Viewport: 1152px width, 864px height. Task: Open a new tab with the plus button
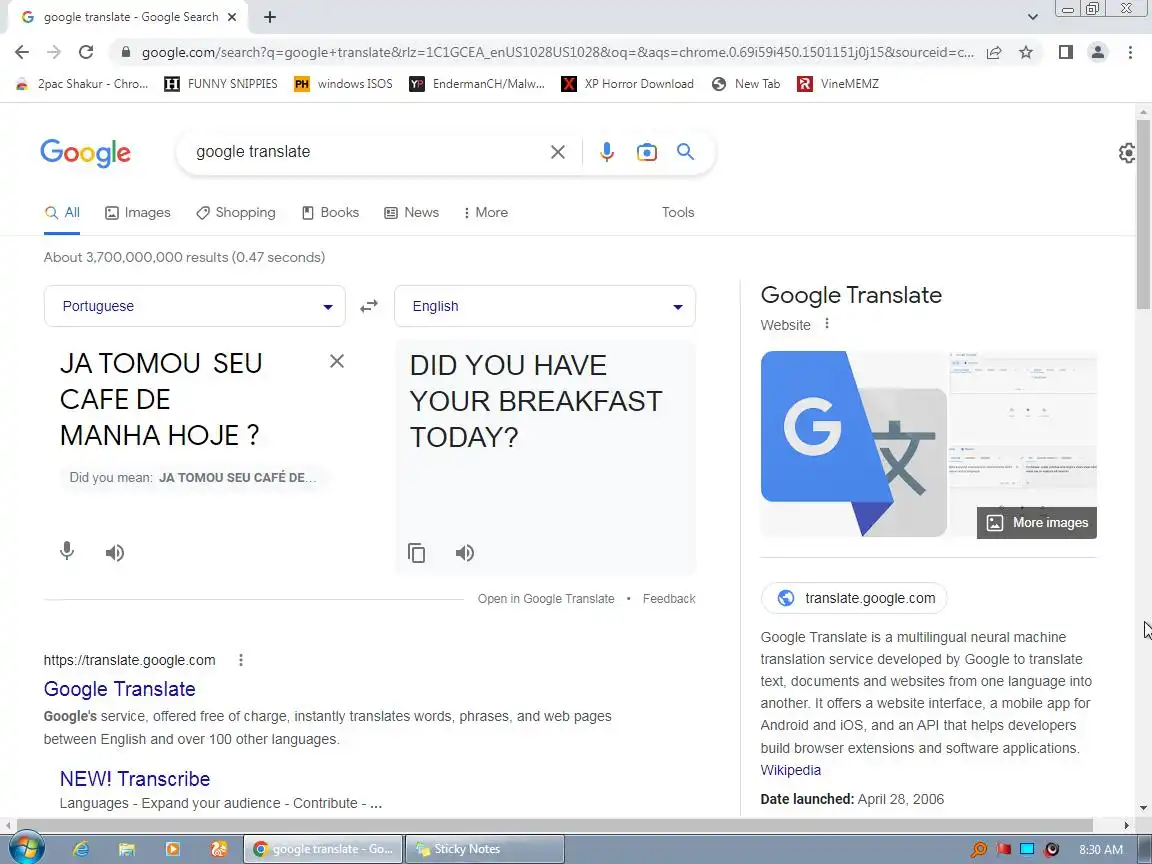(270, 17)
